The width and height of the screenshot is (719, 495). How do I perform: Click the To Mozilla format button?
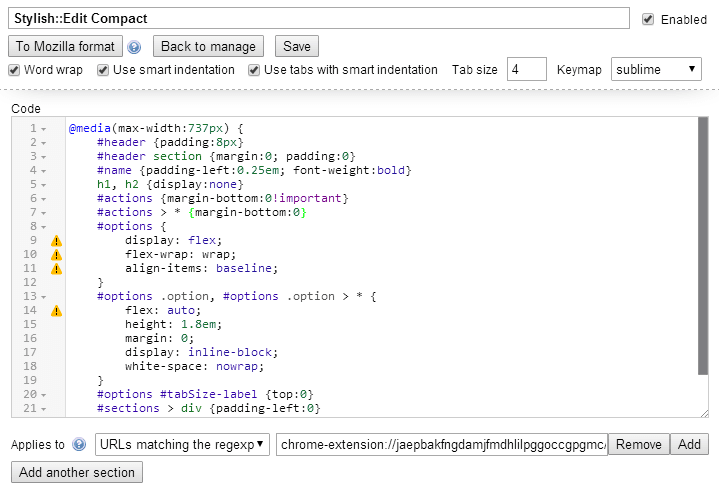(x=65, y=46)
